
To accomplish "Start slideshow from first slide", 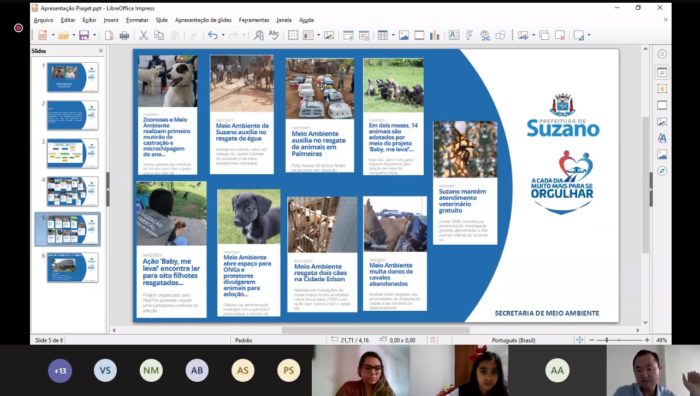I will tap(348, 35).
